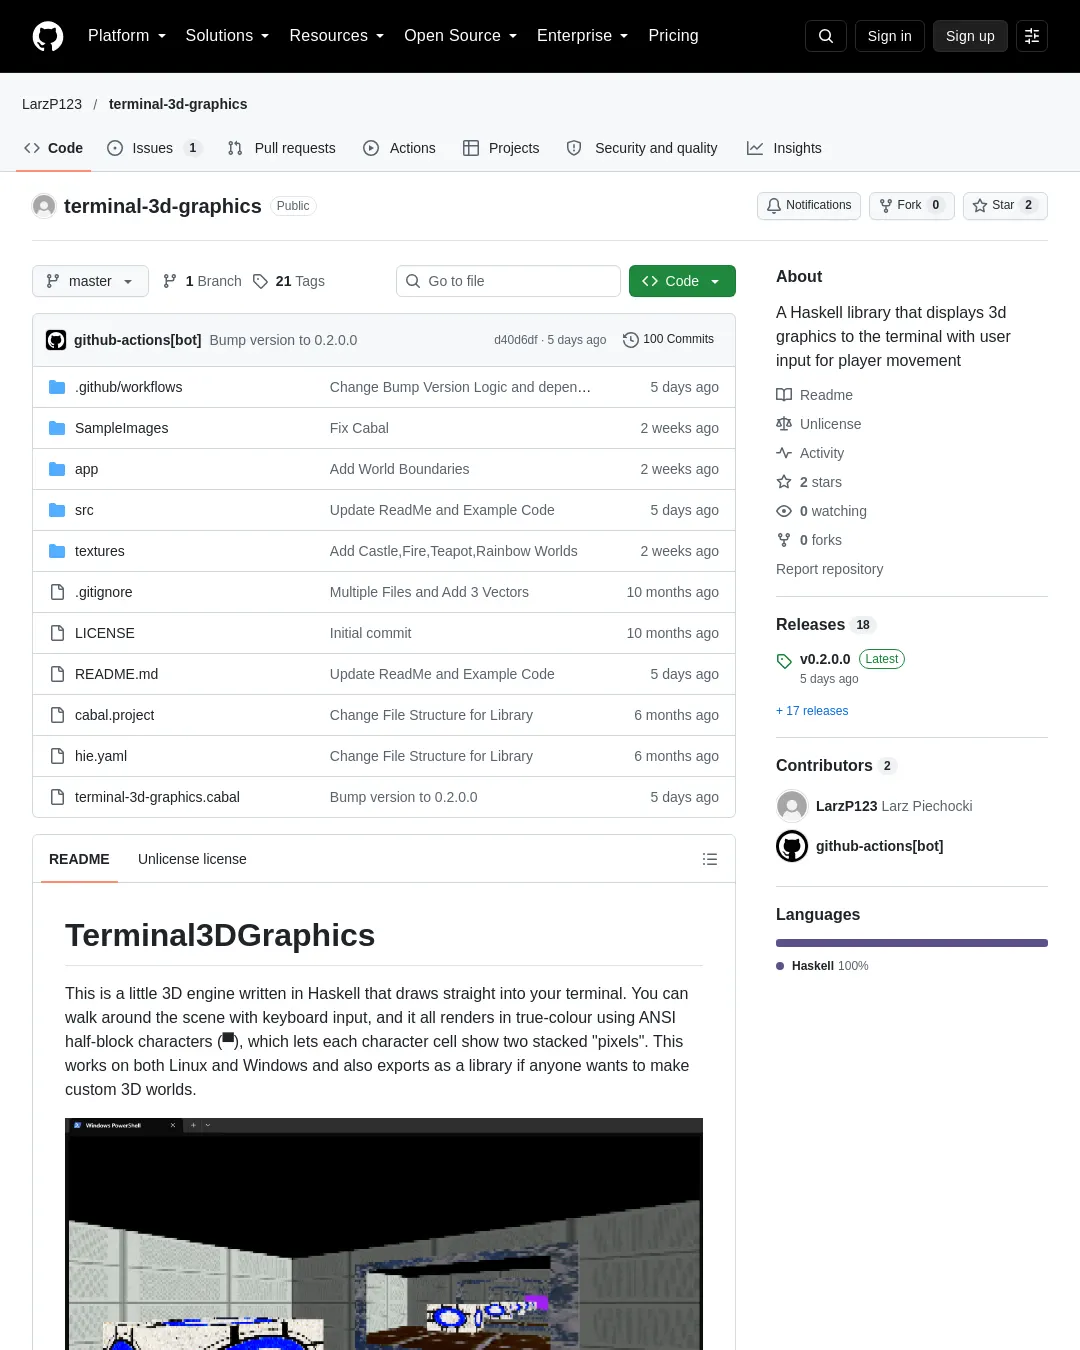Expand the Platform menu
Image resolution: width=1080 pixels, height=1350 pixels.
[127, 36]
